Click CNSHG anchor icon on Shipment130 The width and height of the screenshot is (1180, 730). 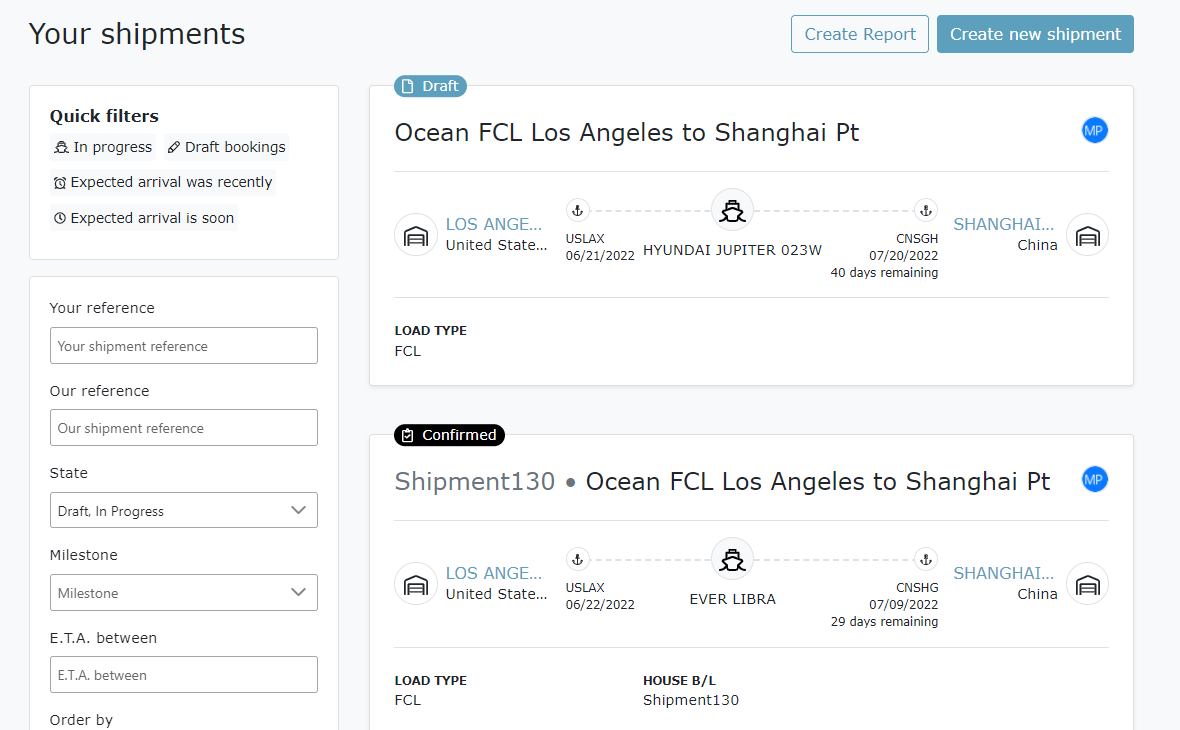[x=926, y=559]
